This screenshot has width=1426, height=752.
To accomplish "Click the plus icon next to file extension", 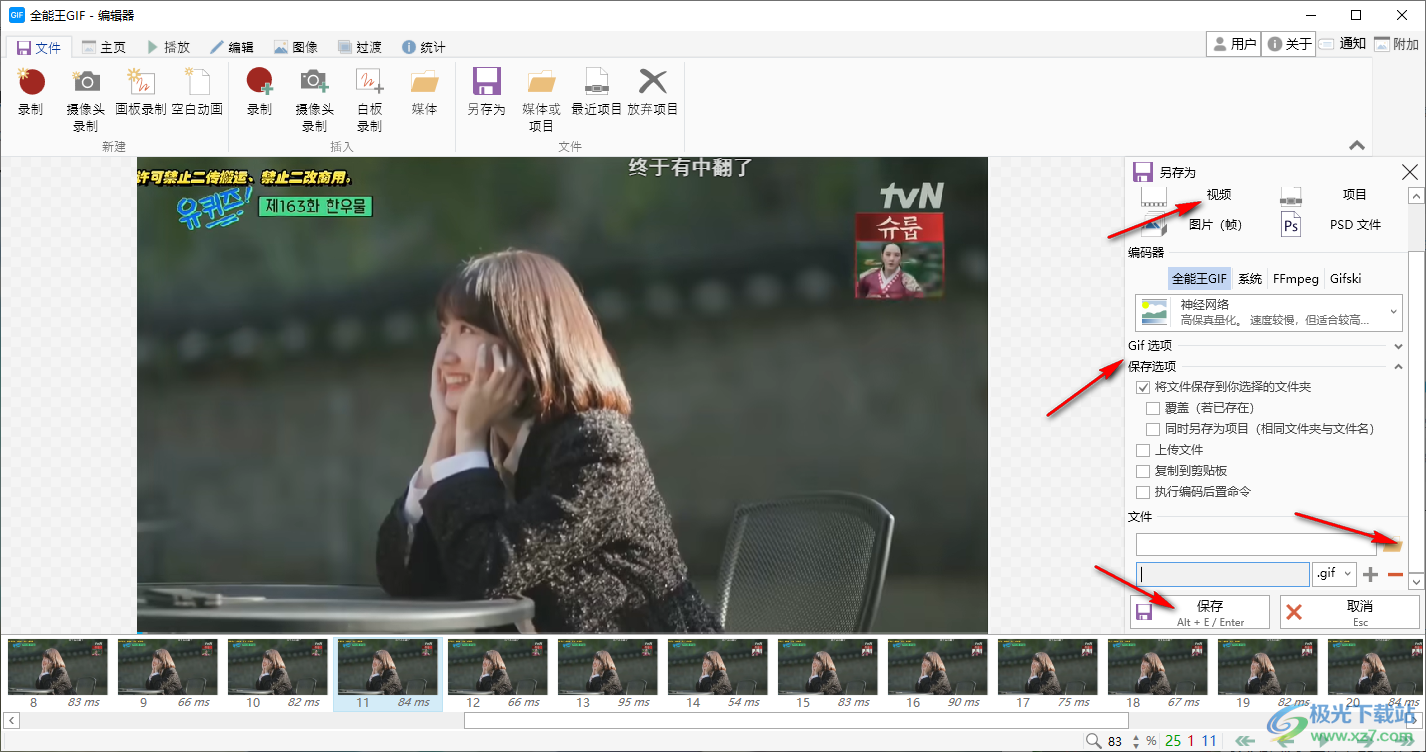I will (x=1370, y=574).
